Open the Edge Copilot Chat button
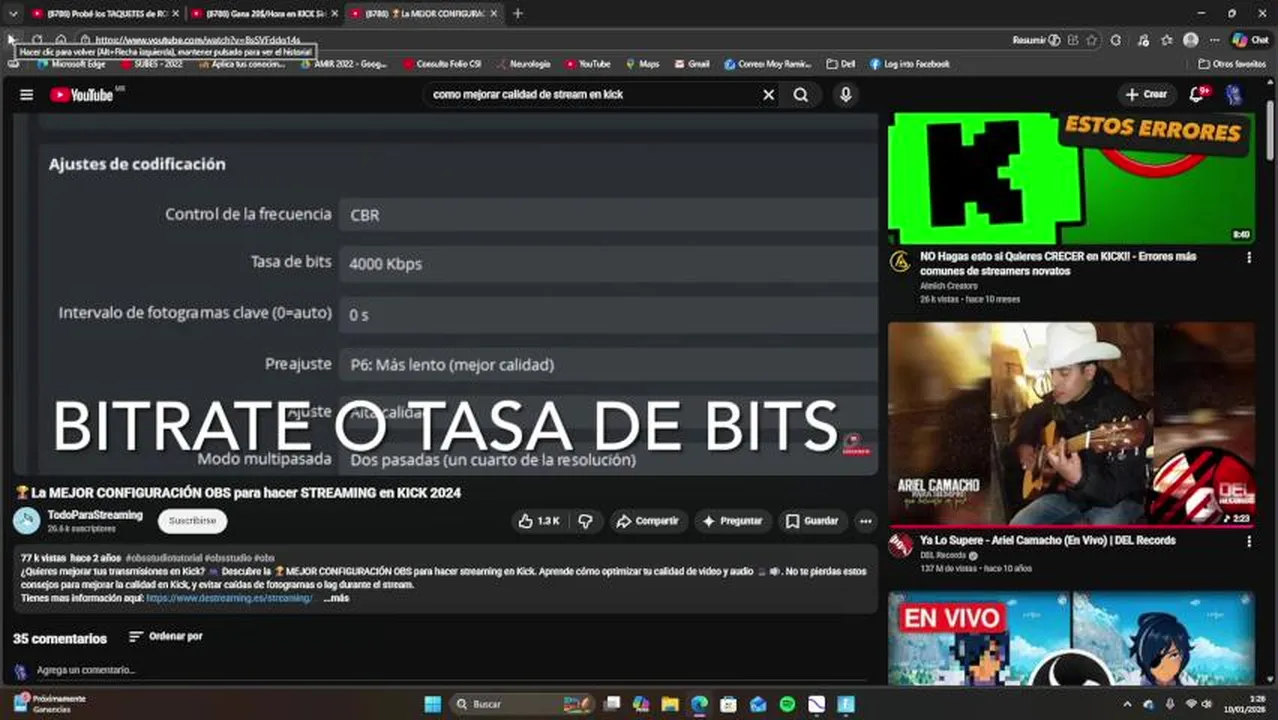This screenshot has width=1278, height=720. tap(1250, 40)
